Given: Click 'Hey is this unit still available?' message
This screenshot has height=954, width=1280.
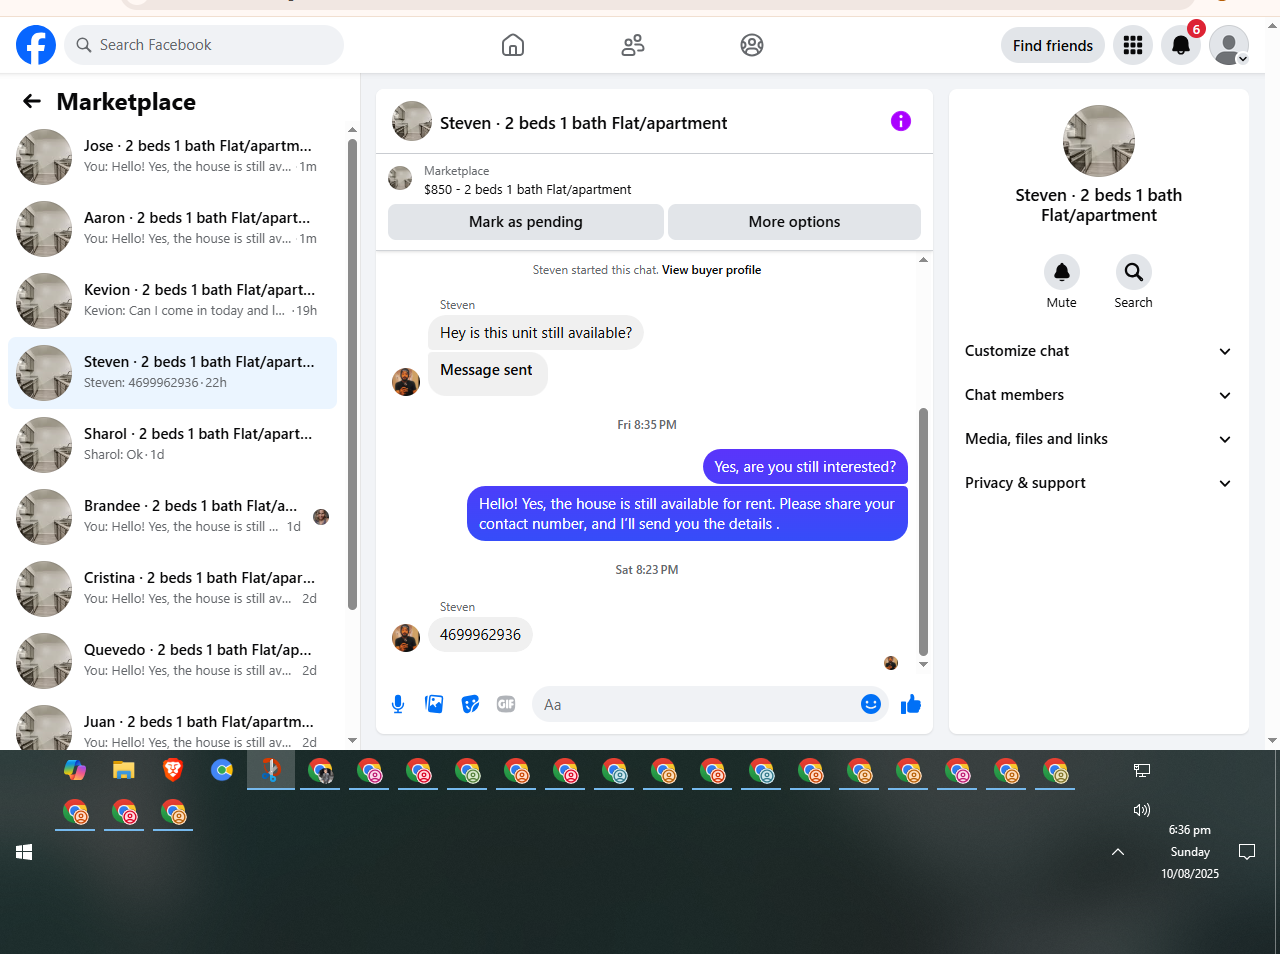Looking at the screenshot, I should point(536,333).
